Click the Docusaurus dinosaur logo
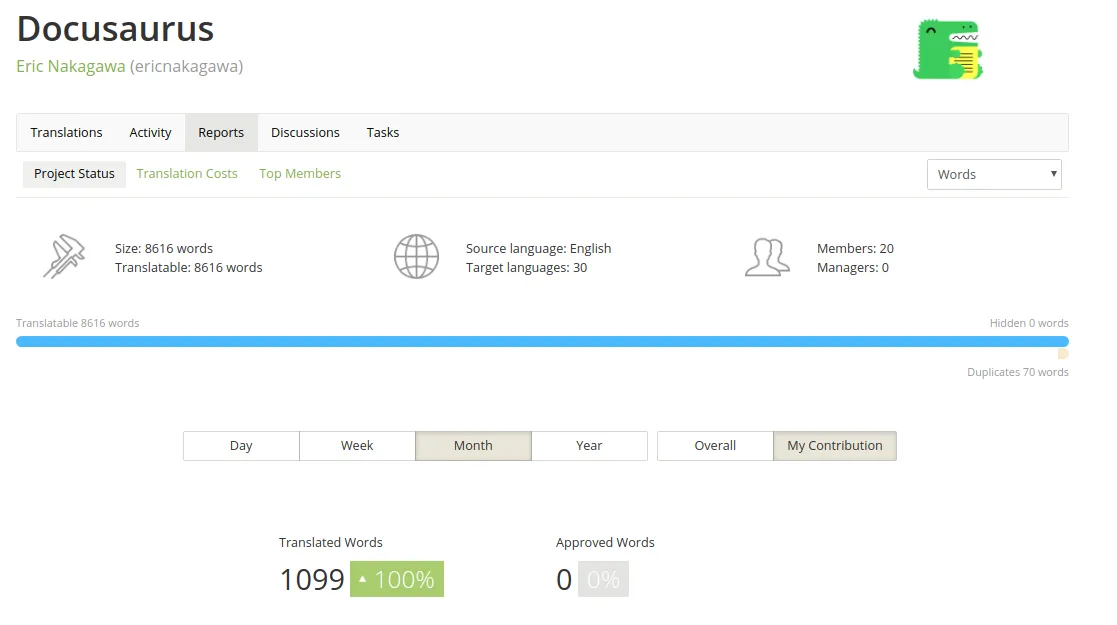1117x625 pixels. [947, 49]
